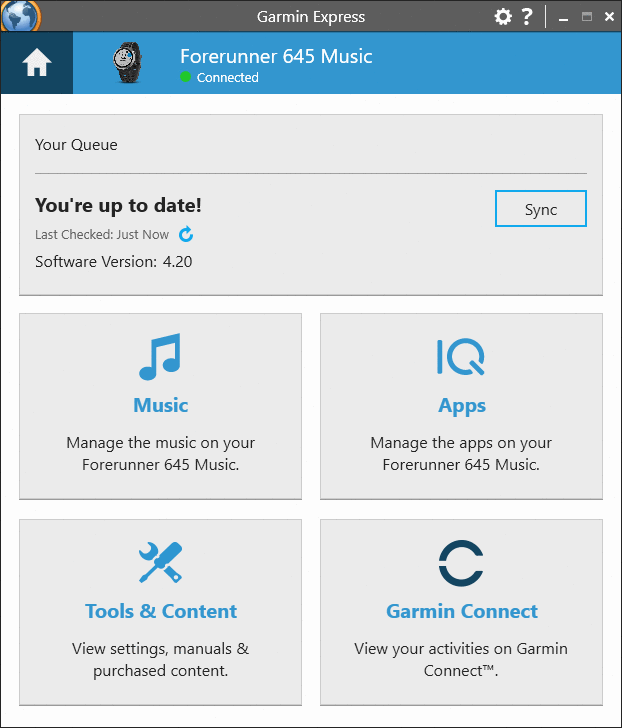
Task: Minimize the Garmin Express window
Action: coord(564,18)
